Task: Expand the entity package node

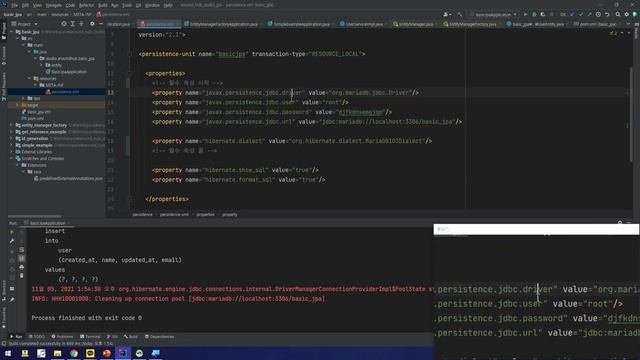Action: [41, 65]
